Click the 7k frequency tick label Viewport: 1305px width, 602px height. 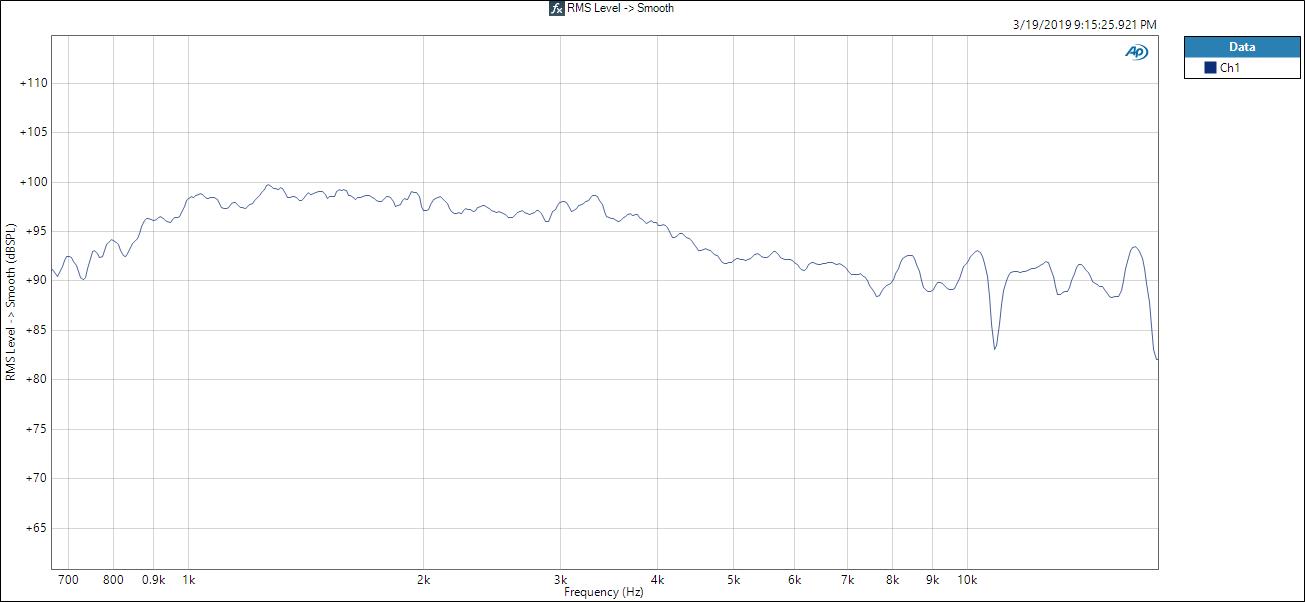pos(847,579)
